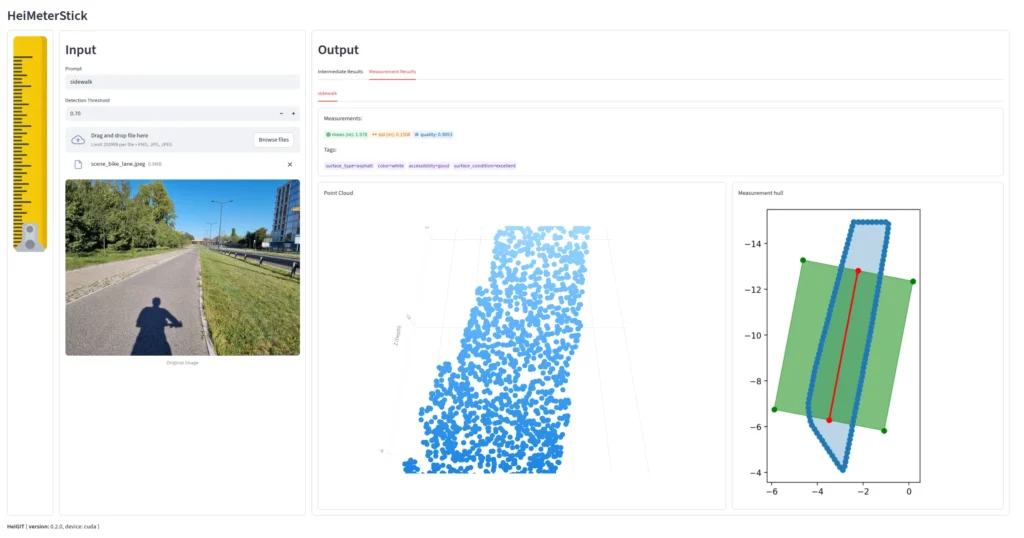Screen dimensions: 1024x538
Task: Click the Input panel heading
Action: (80, 50)
